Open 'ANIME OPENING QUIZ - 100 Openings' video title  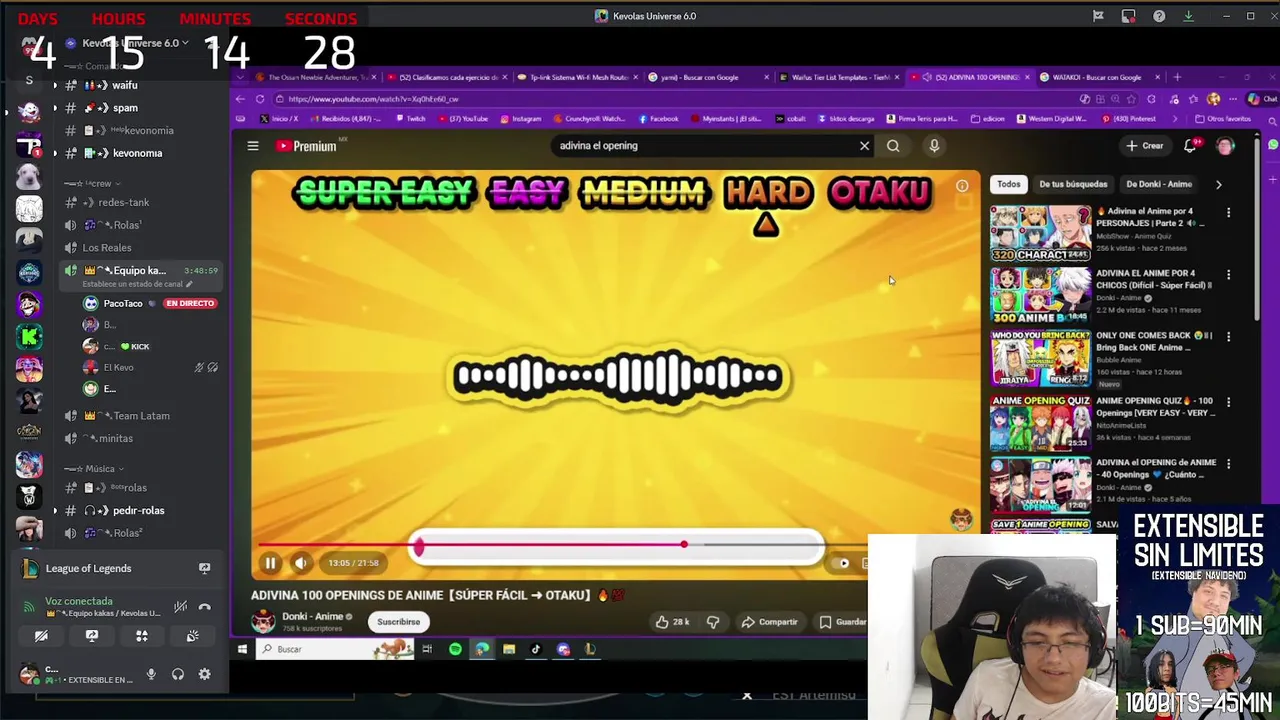point(1154,406)
